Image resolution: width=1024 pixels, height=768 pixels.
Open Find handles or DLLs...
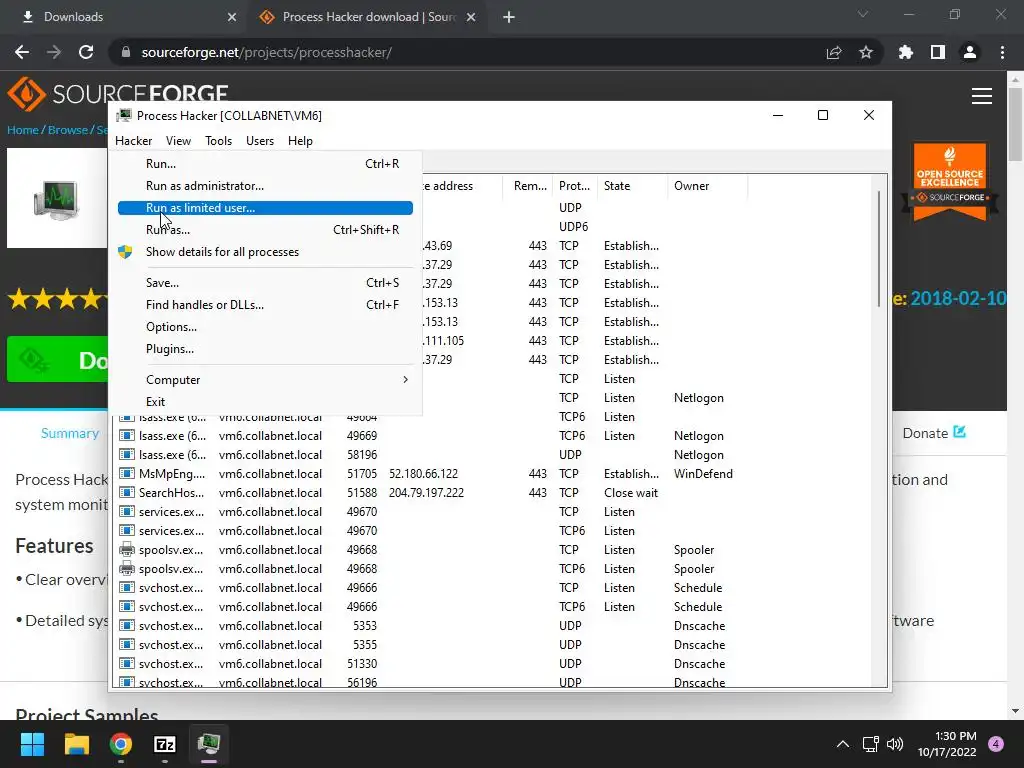pos(265,305)
